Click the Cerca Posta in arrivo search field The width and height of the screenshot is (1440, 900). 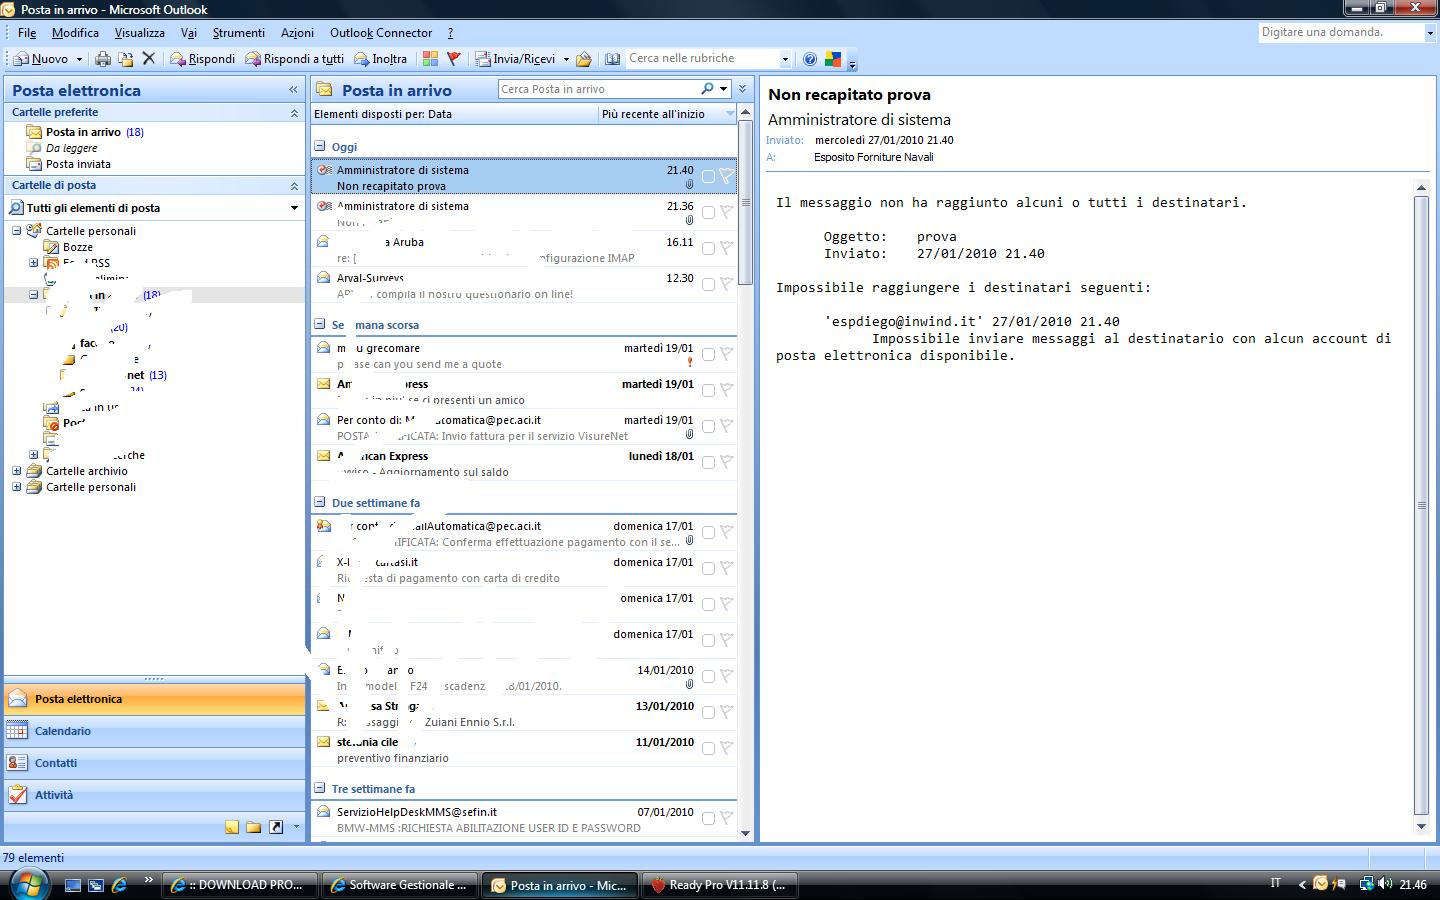tap(598, 89)
